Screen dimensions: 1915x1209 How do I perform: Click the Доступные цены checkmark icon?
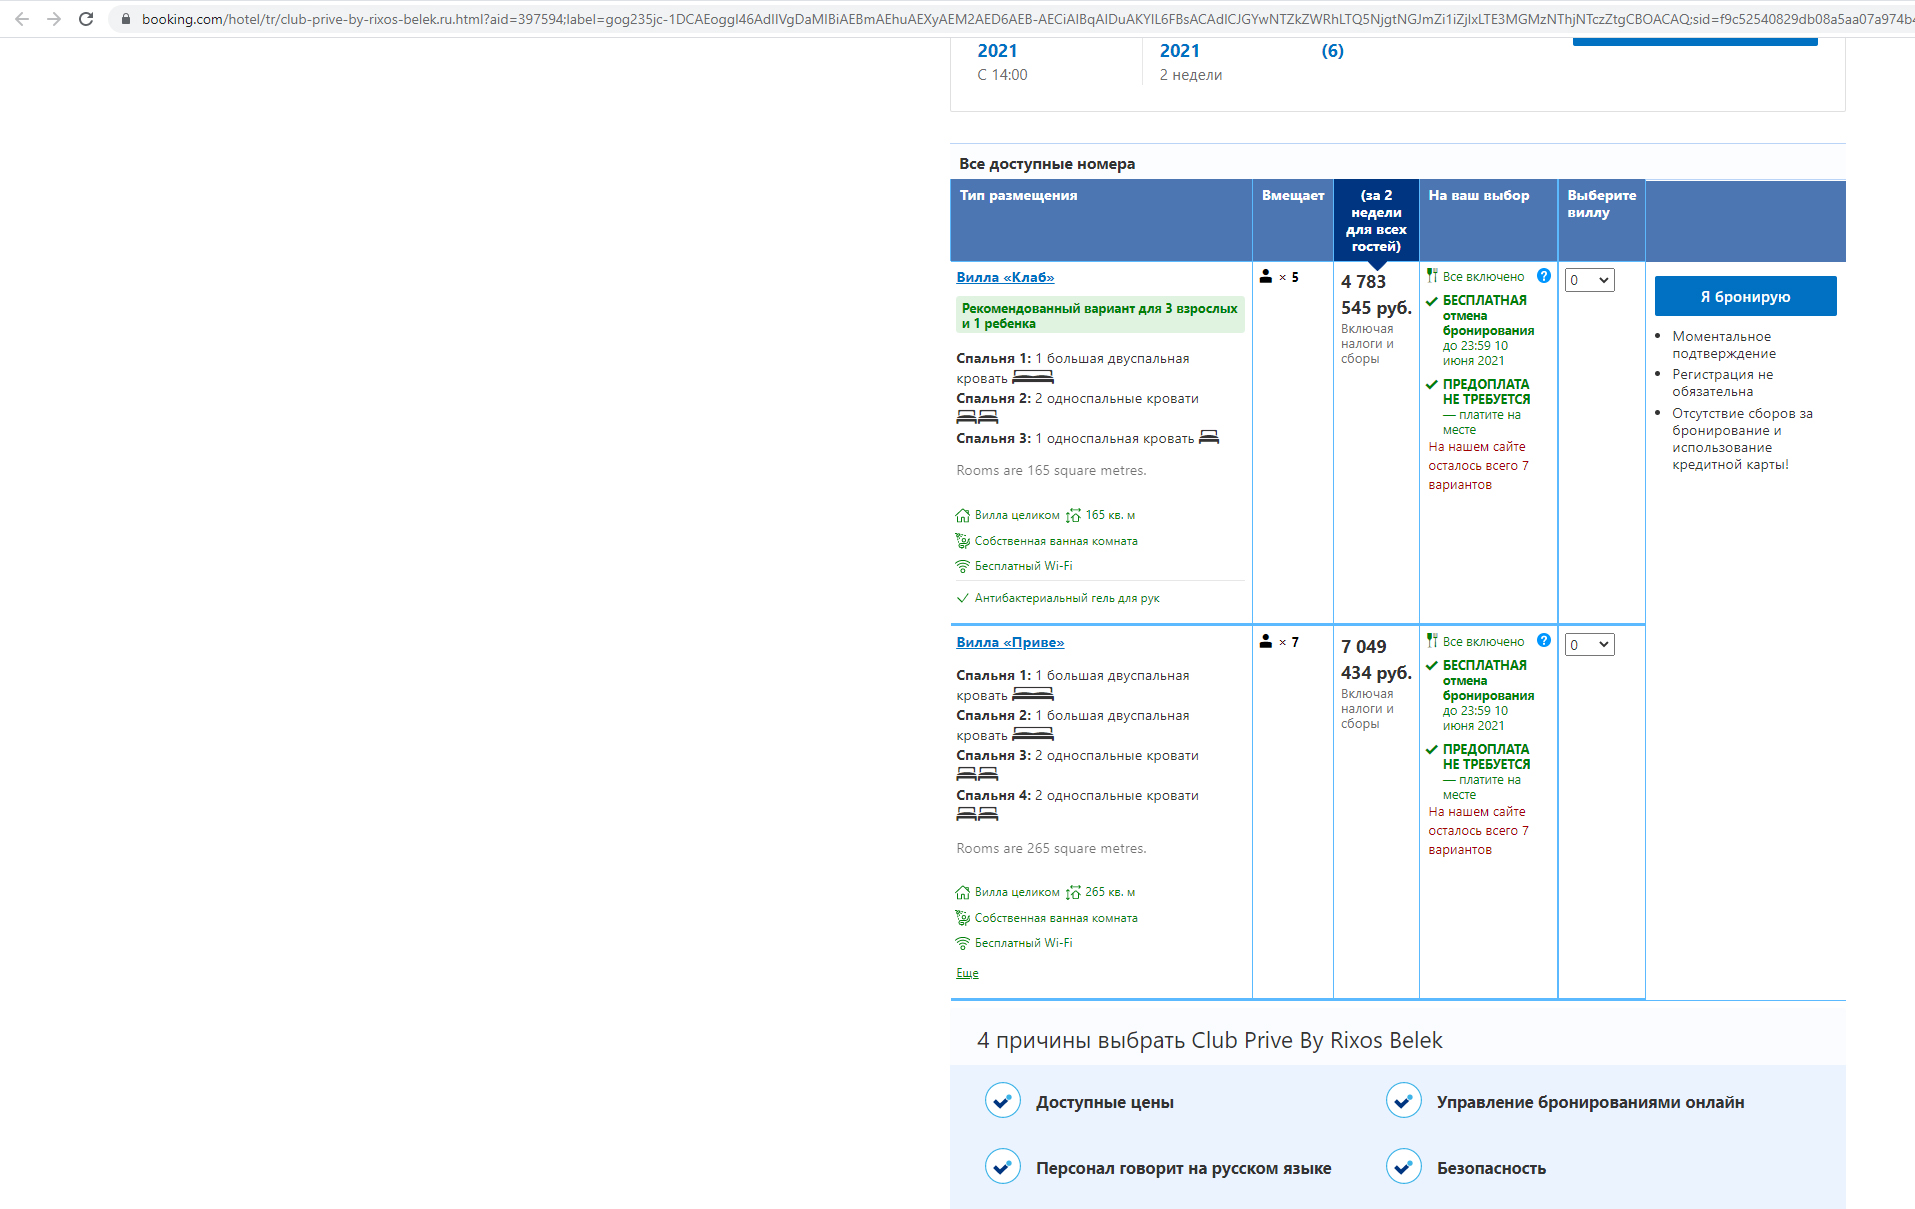click(1003, 1101)
